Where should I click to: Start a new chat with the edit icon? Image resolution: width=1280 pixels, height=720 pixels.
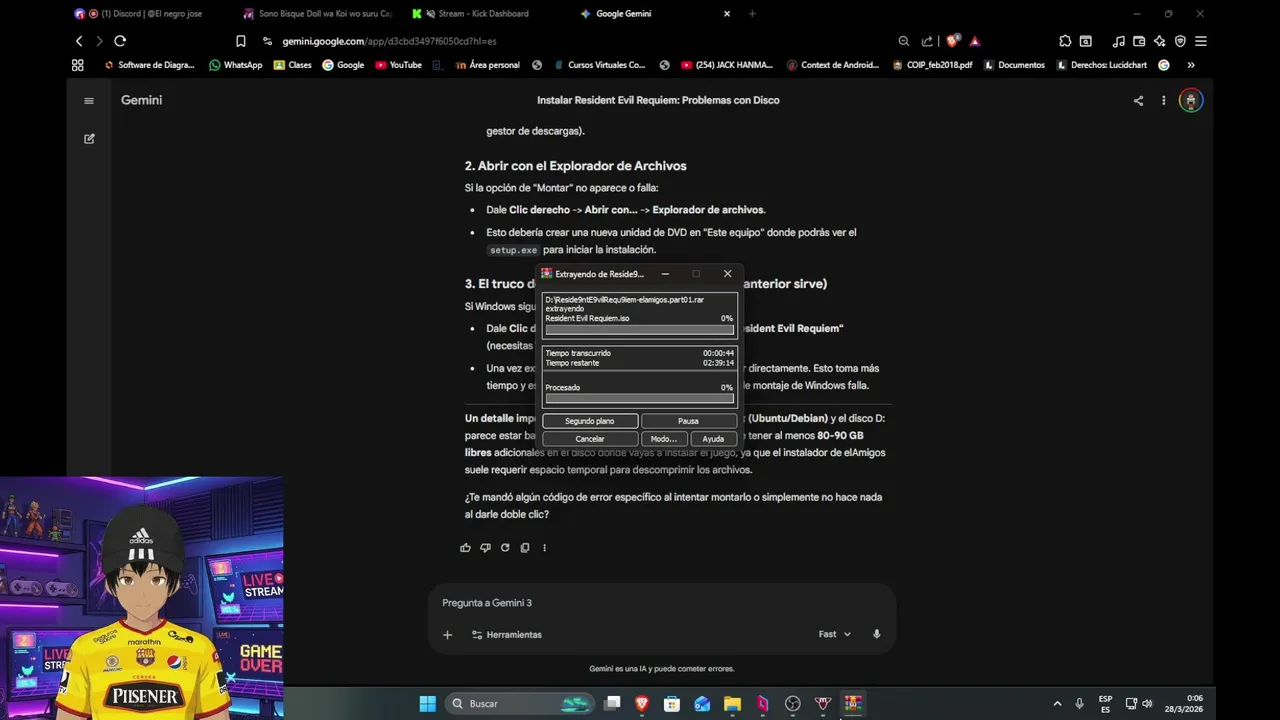click(89, 139)
